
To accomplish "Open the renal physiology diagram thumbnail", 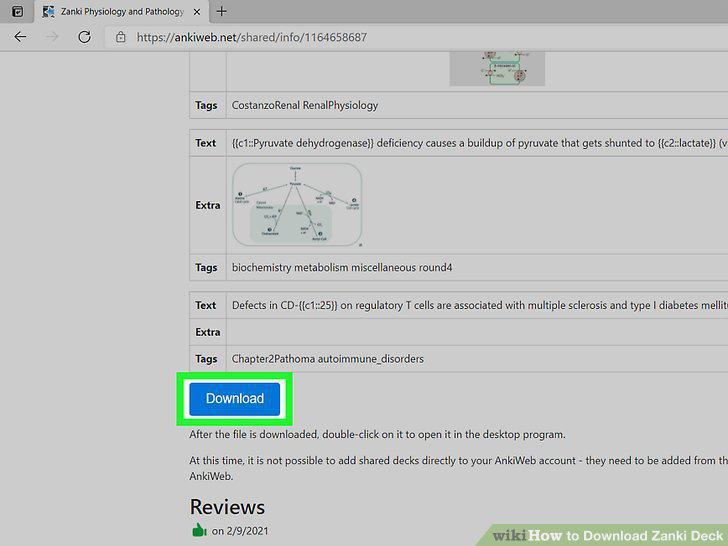I will point(497,69).
